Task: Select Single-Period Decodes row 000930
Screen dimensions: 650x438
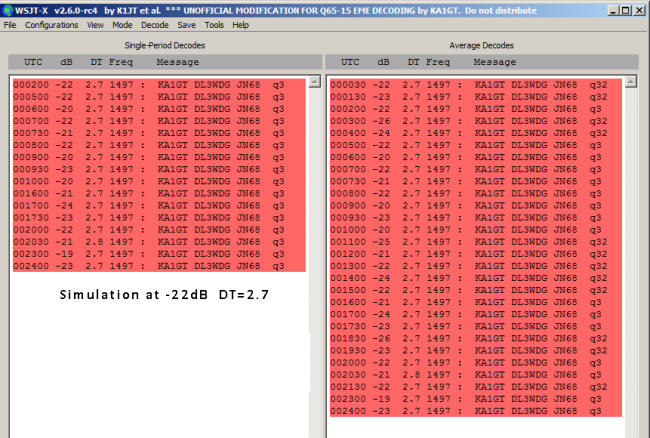Action: [159, 169]
